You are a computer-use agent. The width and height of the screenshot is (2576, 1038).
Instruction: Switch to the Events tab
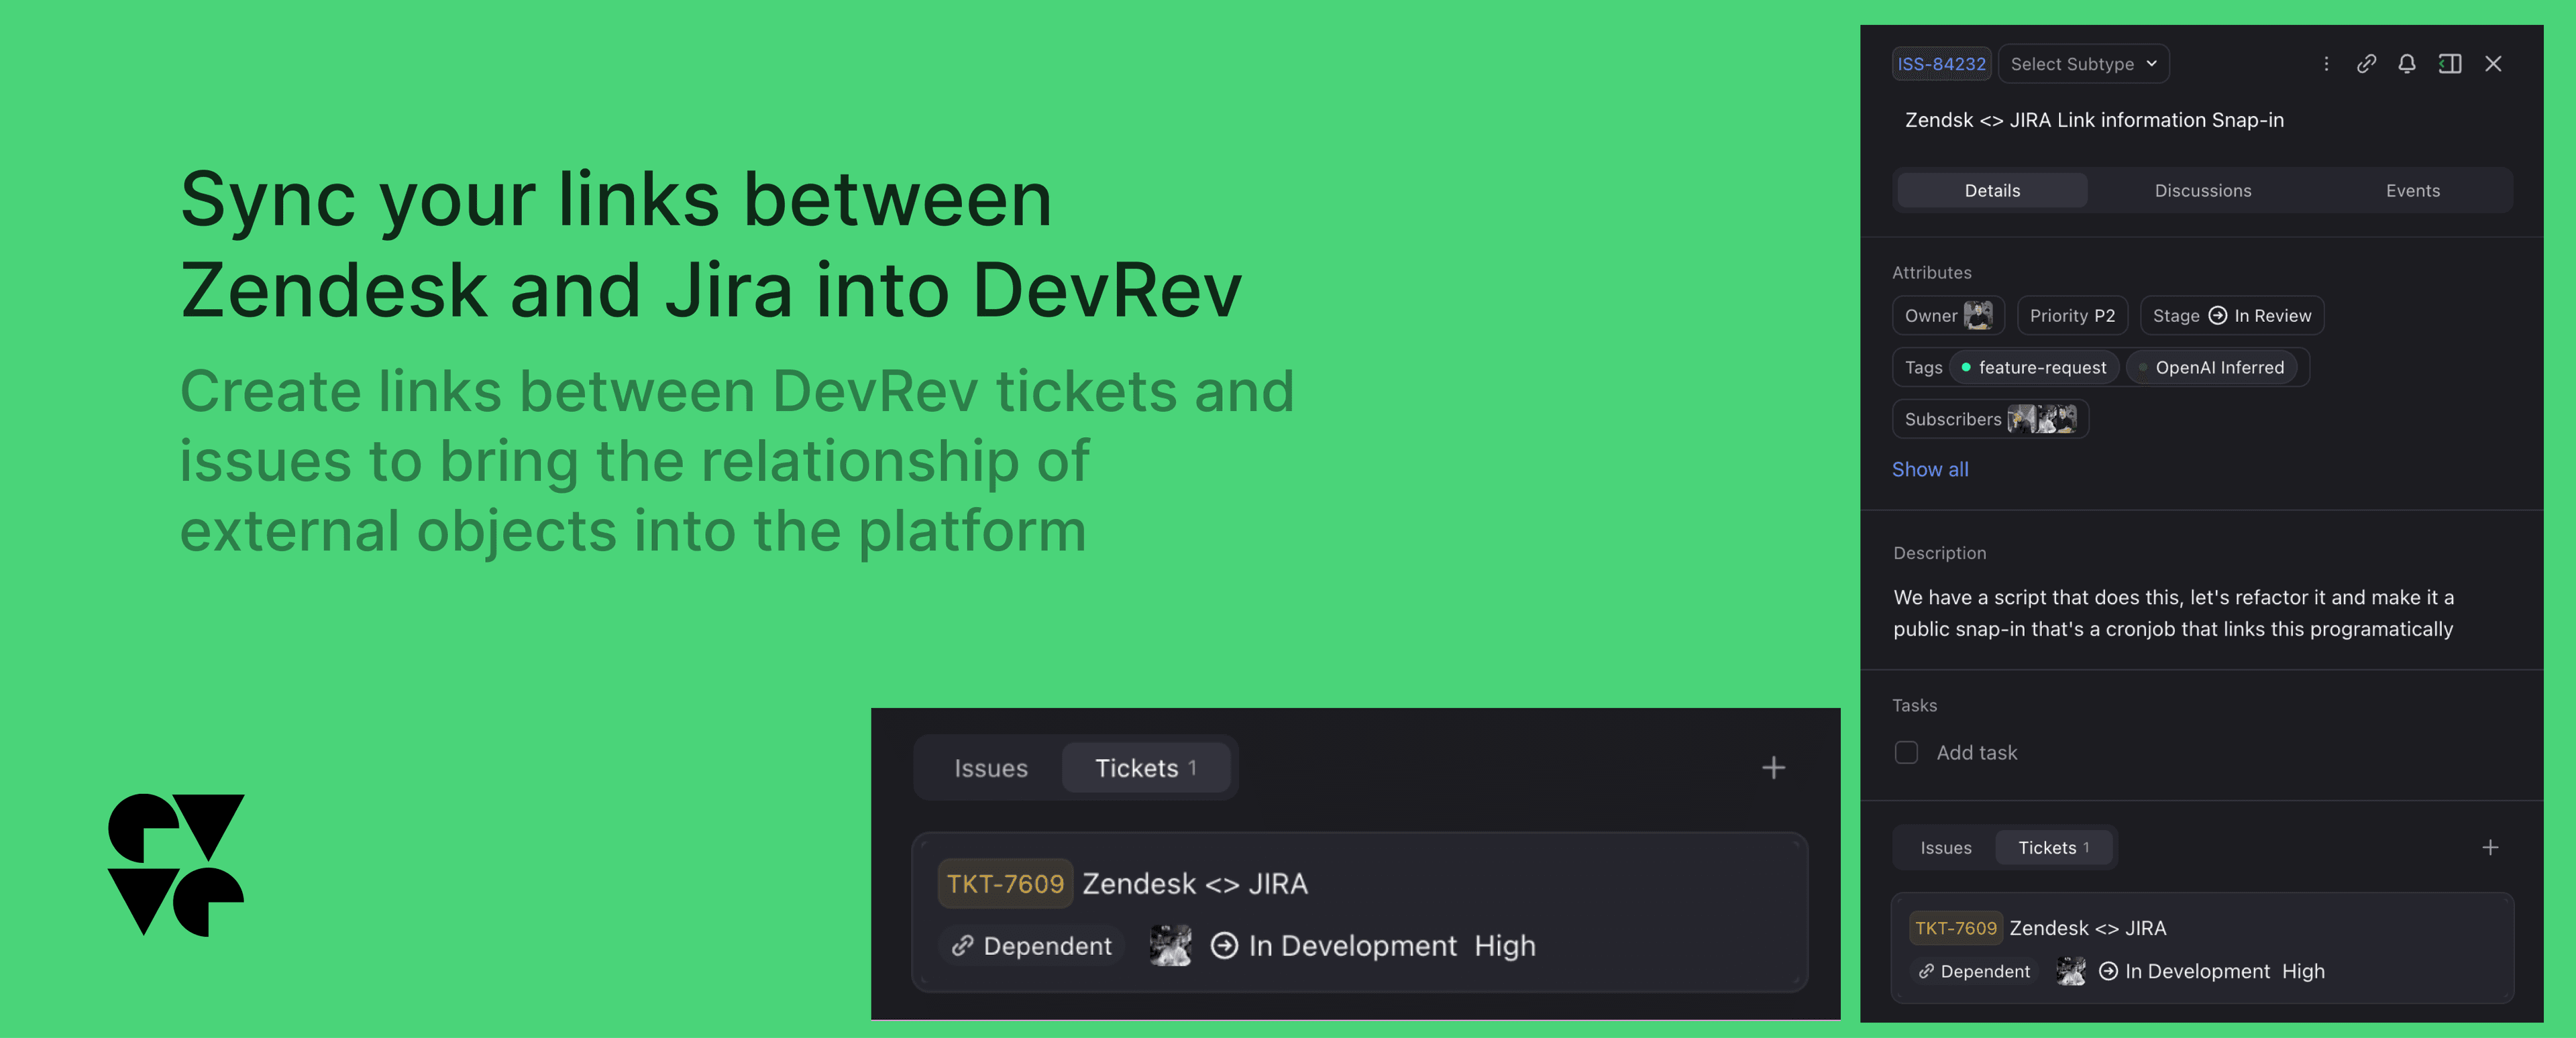2412,190
